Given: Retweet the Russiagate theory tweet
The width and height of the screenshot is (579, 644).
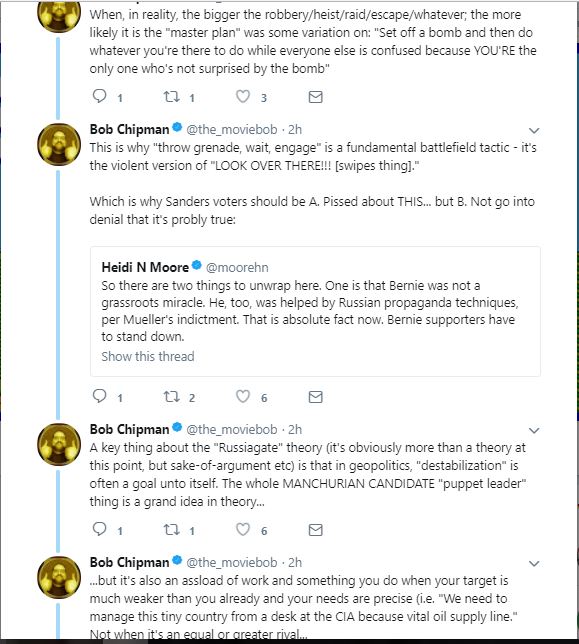Looking at the screenshot, I should pos(172,529).
